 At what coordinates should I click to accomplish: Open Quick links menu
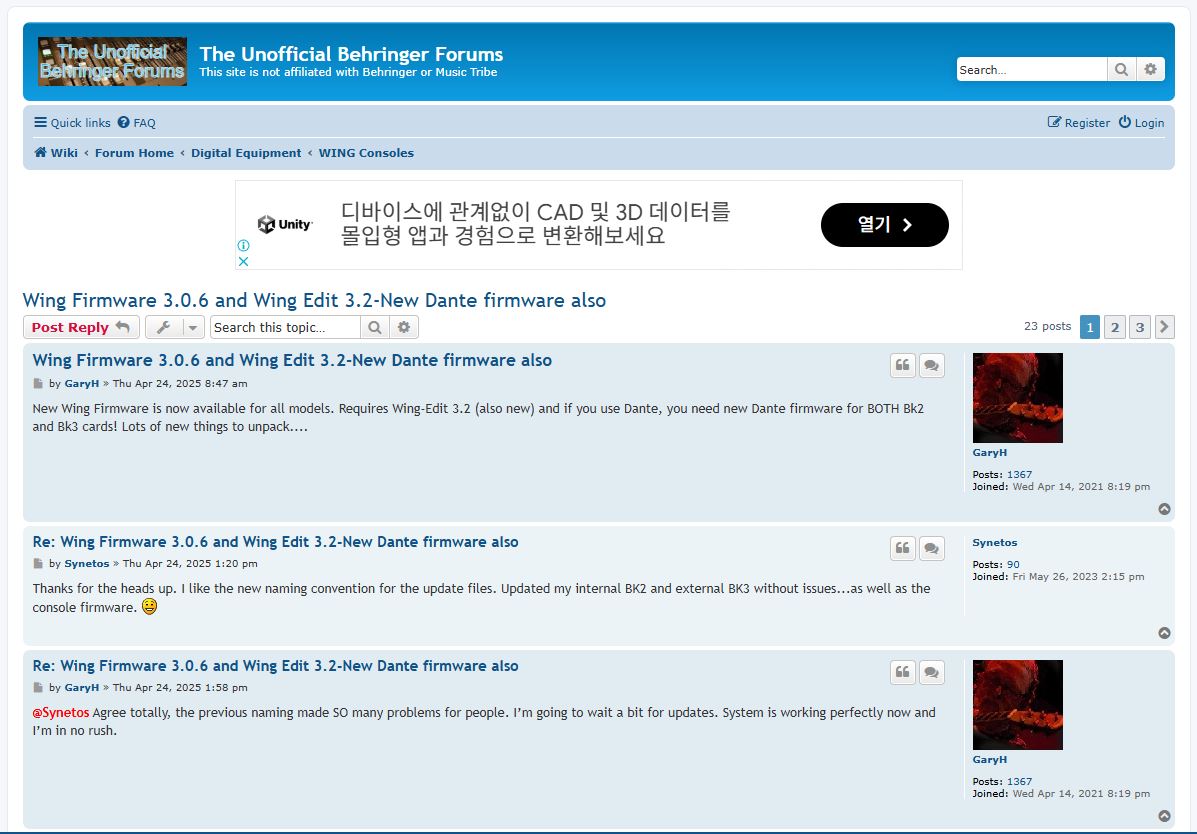point(71,122)
